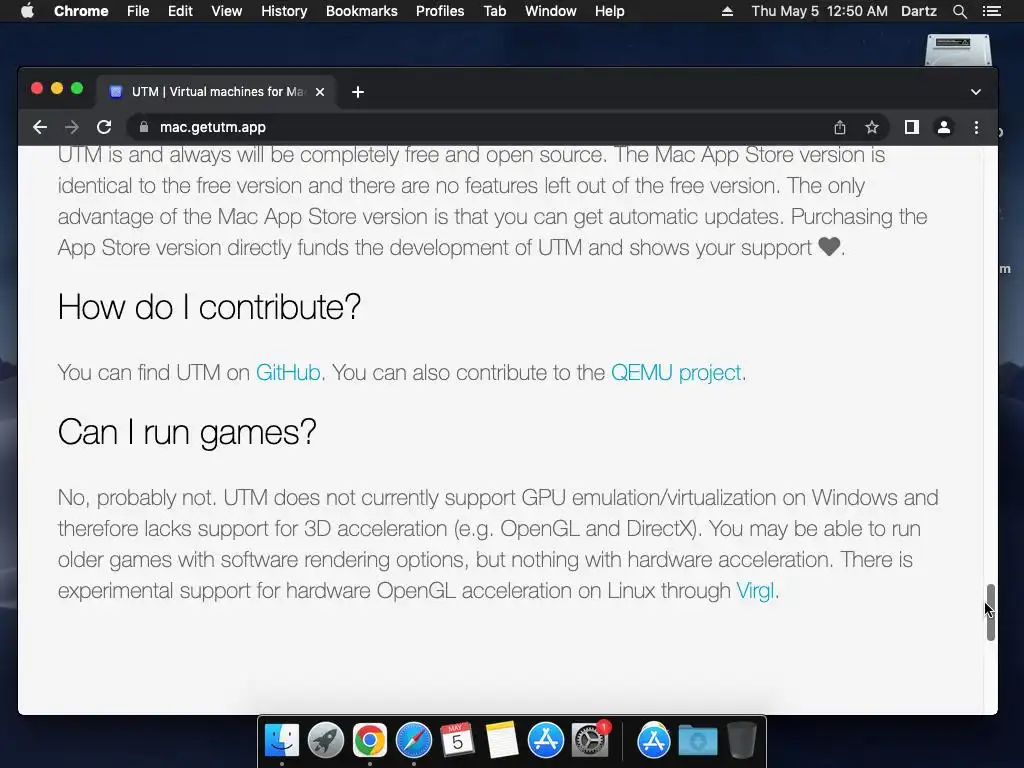Open Calendar from the Dock
Screen dimensions: 1024x768
457,741
